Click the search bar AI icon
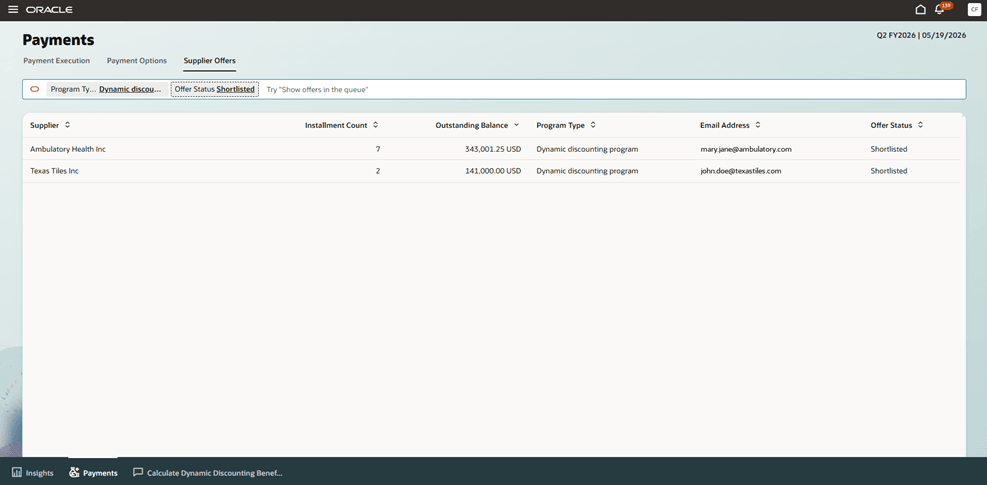The width and height of the screenshot is (987, 485). 35,89
